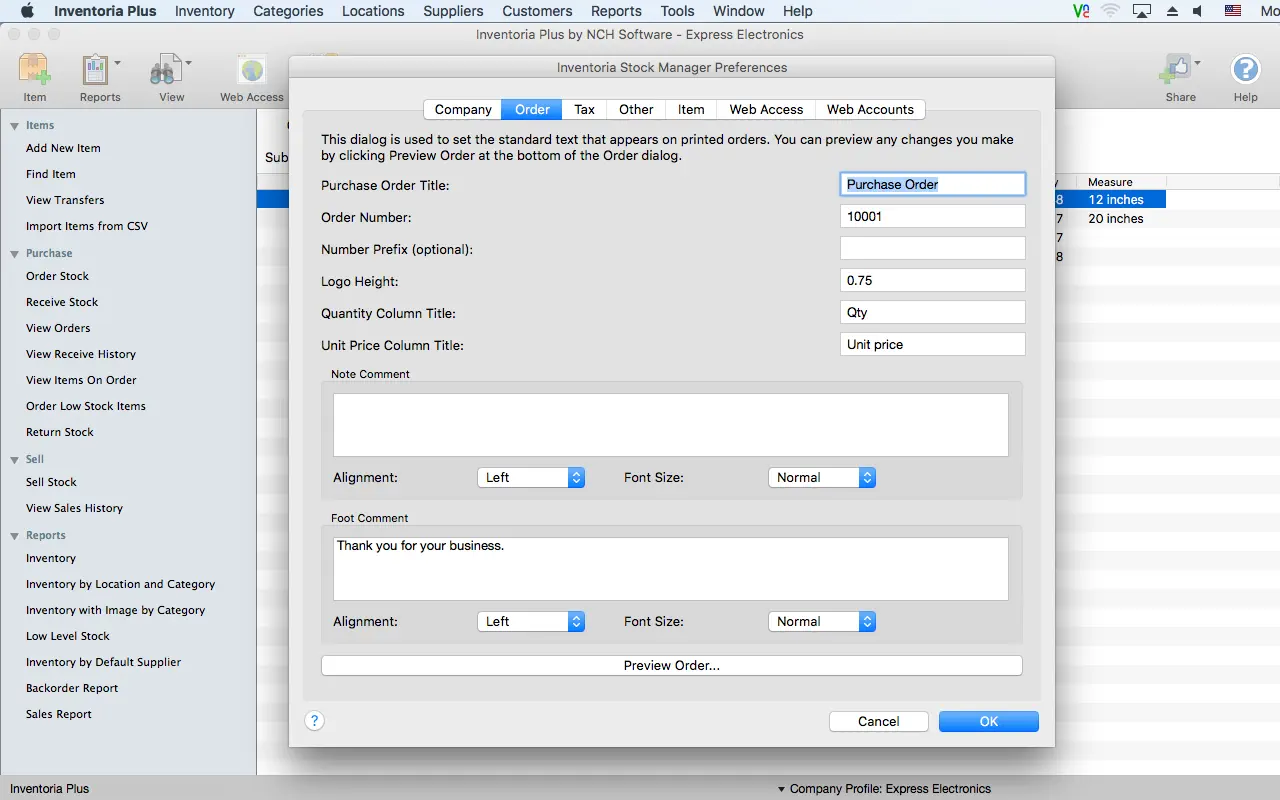Image resolution: width=1280 pixels, height=800 pixels.
Task: Switch to the Tax tab
Action: pyautogui.click(x=584, y=110)
